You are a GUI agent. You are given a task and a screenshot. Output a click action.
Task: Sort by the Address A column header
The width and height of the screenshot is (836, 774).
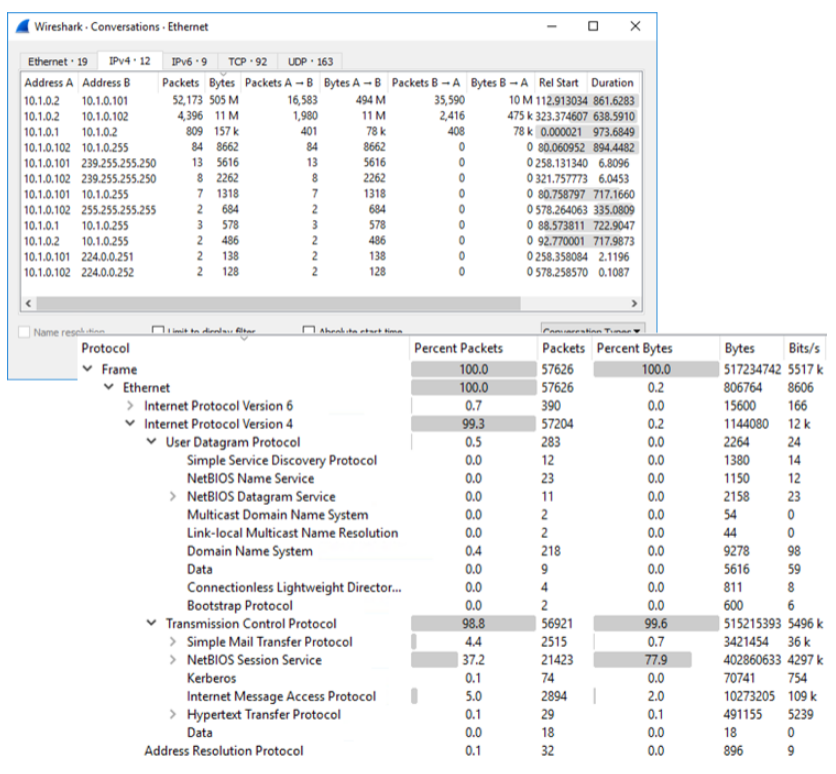[49, 83]
